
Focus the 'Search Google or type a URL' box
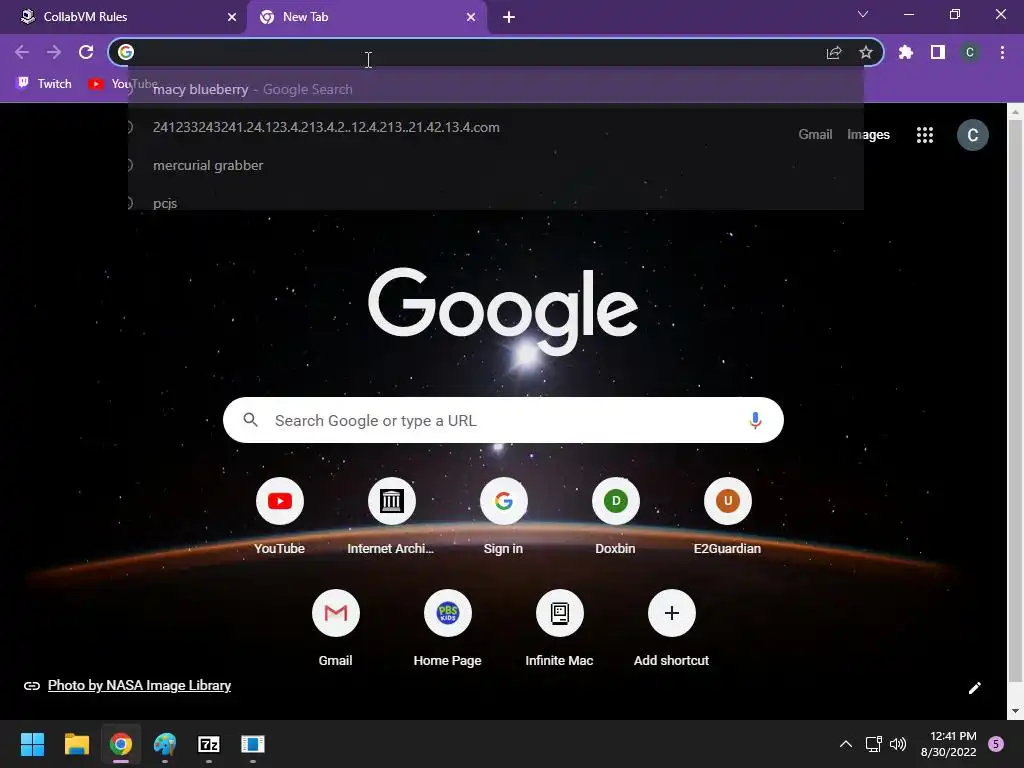pos(503,420)
